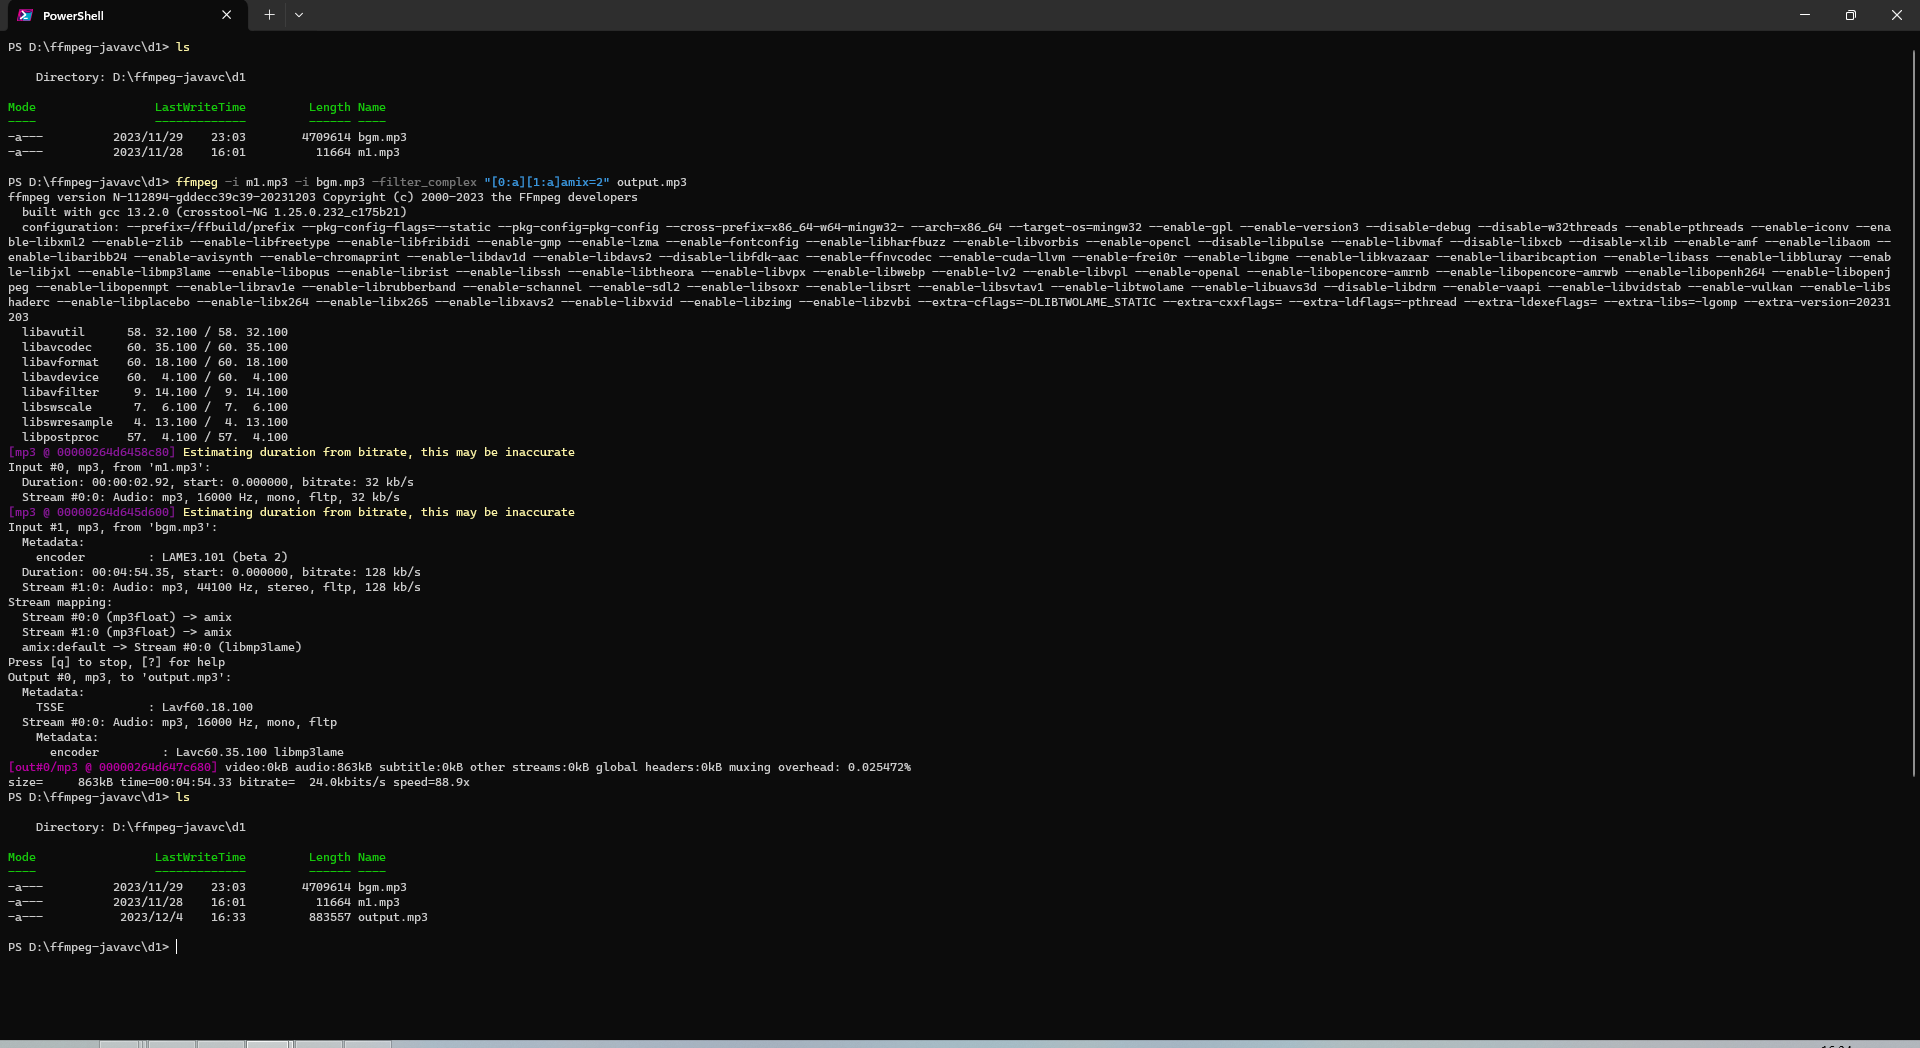Click the bgm.mp3 filename in the listing
Screen dimensions: 1920x1048
pyautogui.click(x=383, y=887)
